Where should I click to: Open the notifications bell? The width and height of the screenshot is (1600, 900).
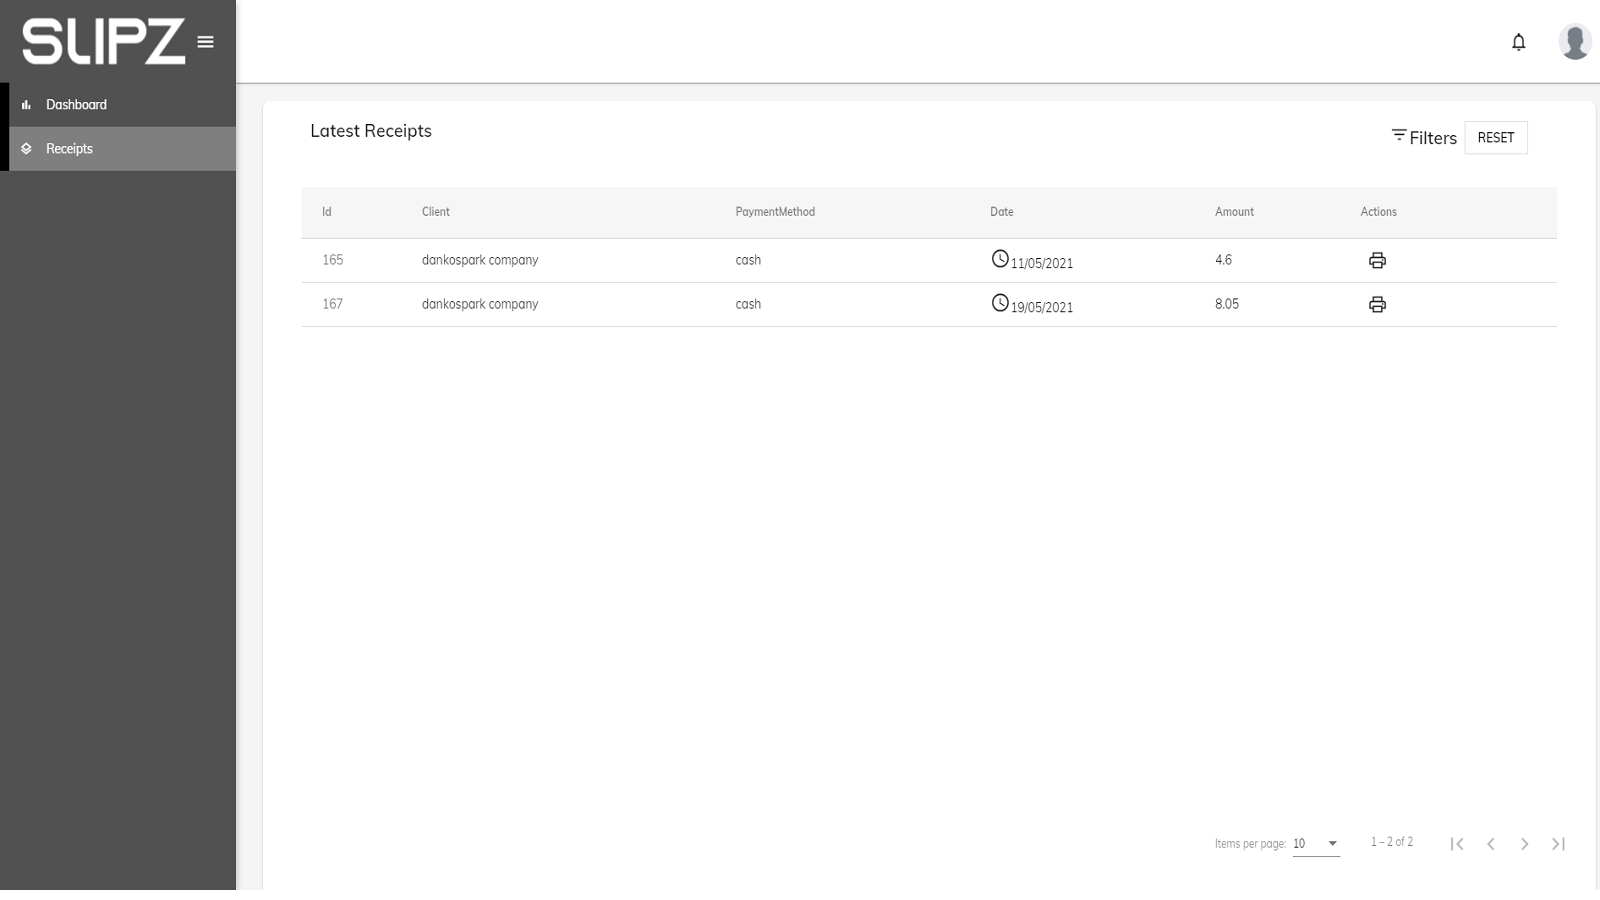pyautogui.click(x=1518, y=42)
